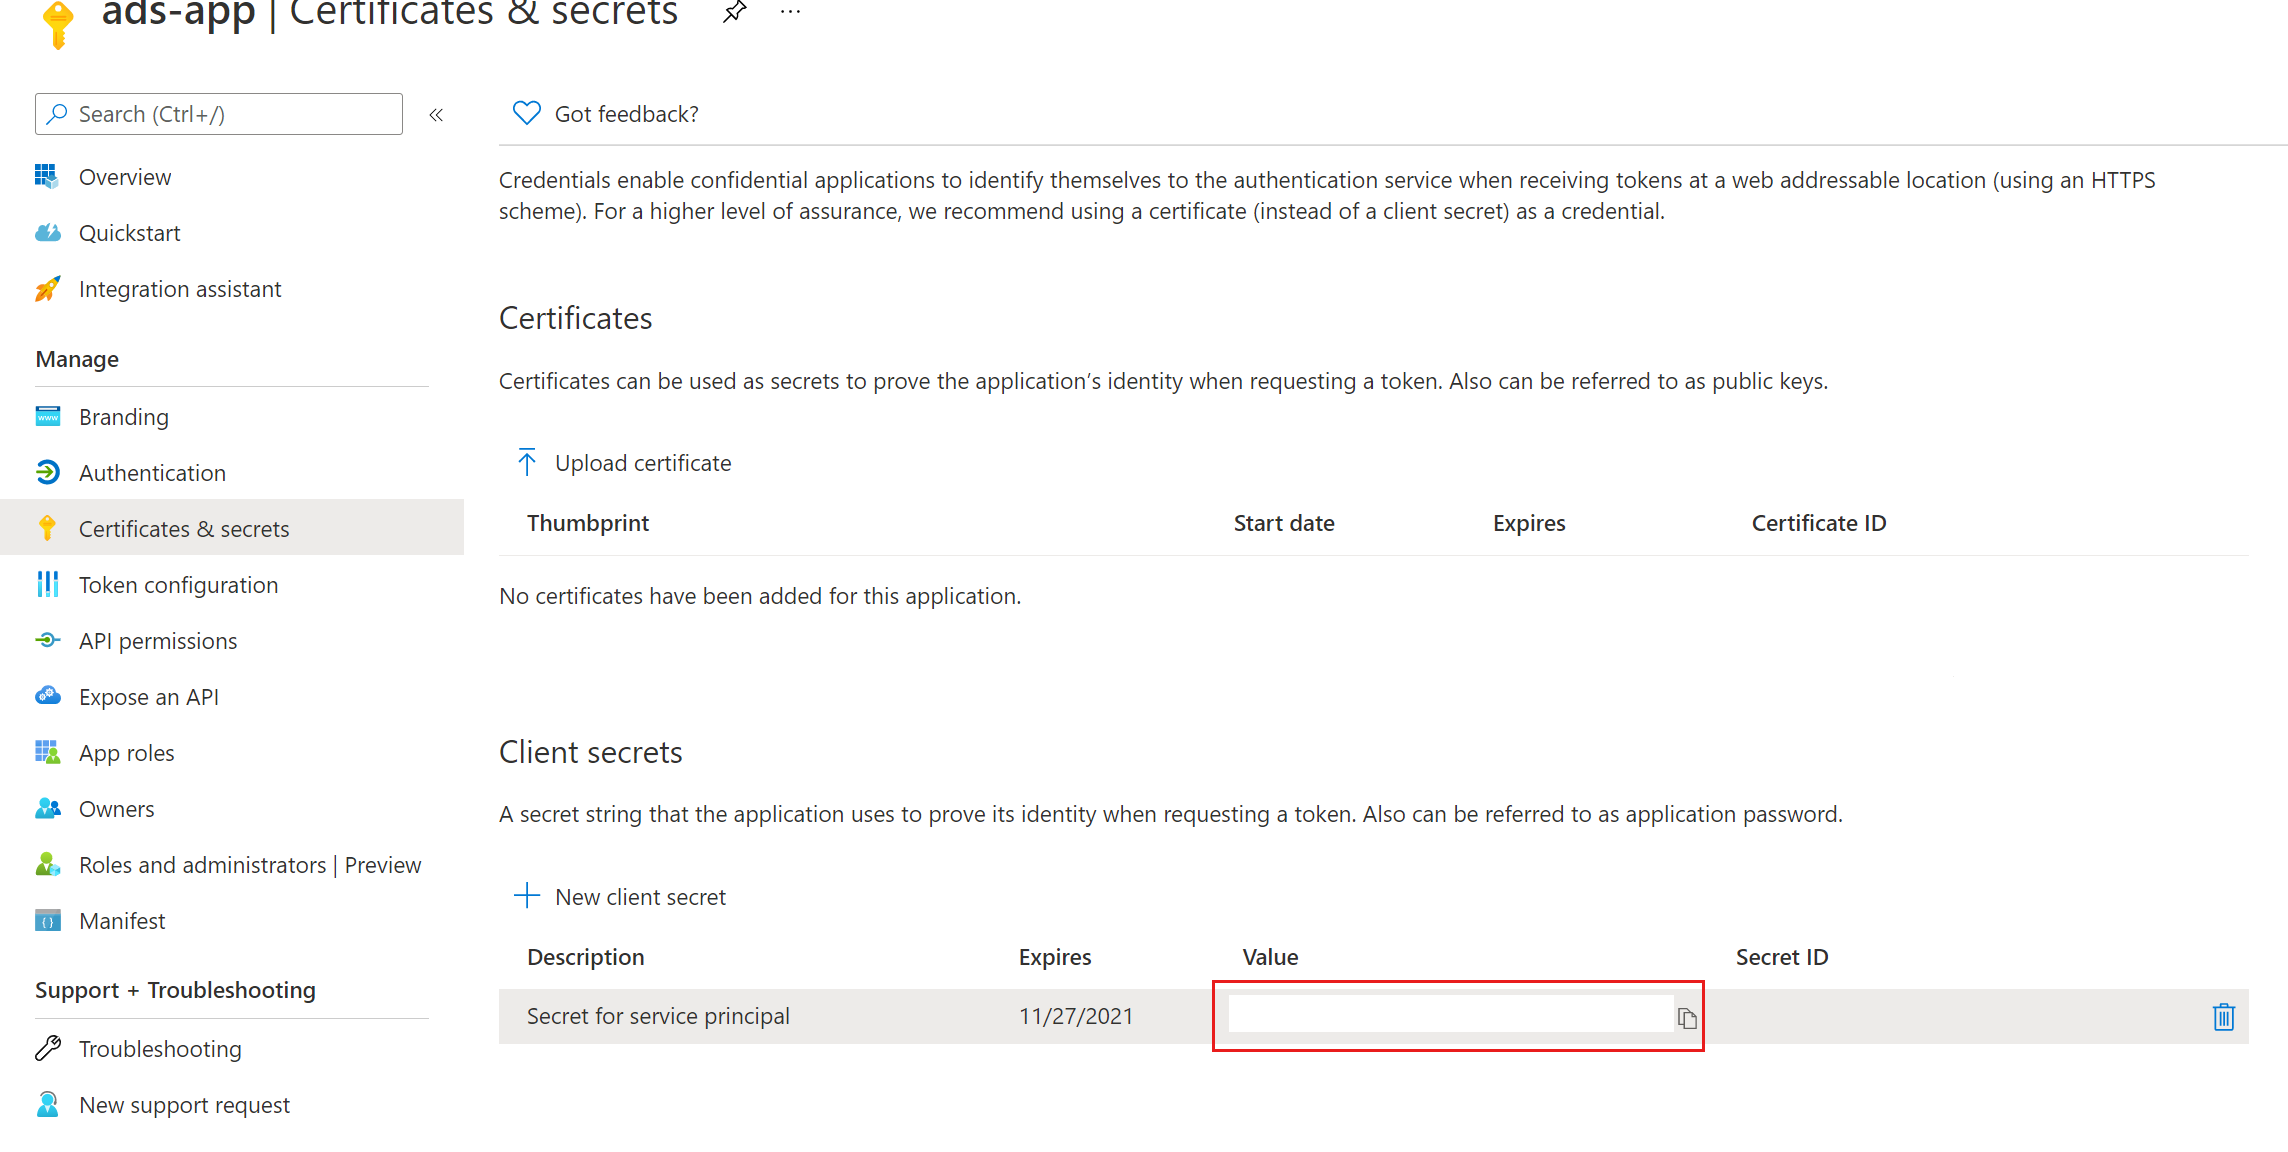
Task: Open the Expose an API cloud icon
Action: point(47,696)
